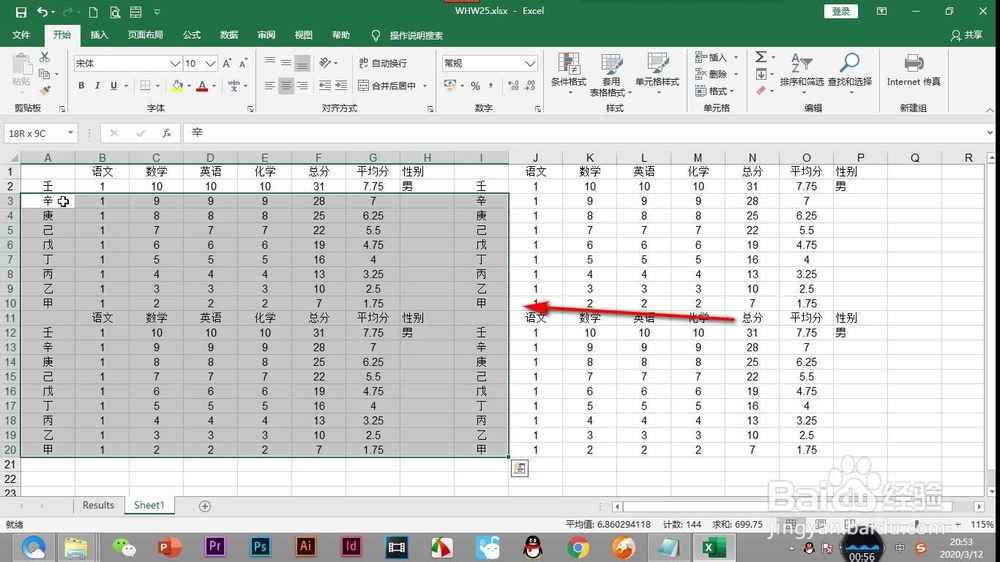Viewport: 1000px width, 562px height.
Task: Merge and center cells (合并后居中)
Action: tap(388, 85)
